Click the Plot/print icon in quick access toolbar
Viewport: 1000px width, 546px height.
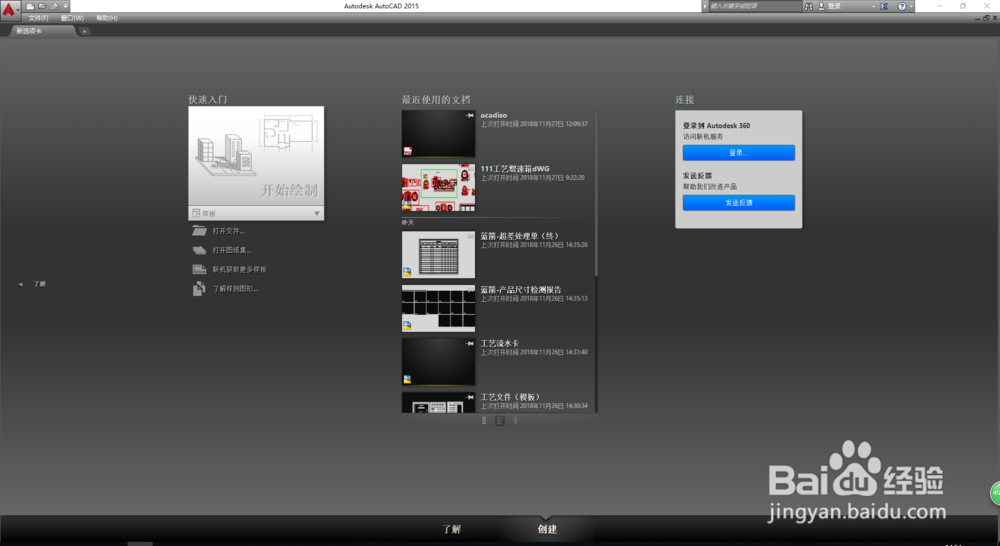pyautogui.click(x=55, y=6)
